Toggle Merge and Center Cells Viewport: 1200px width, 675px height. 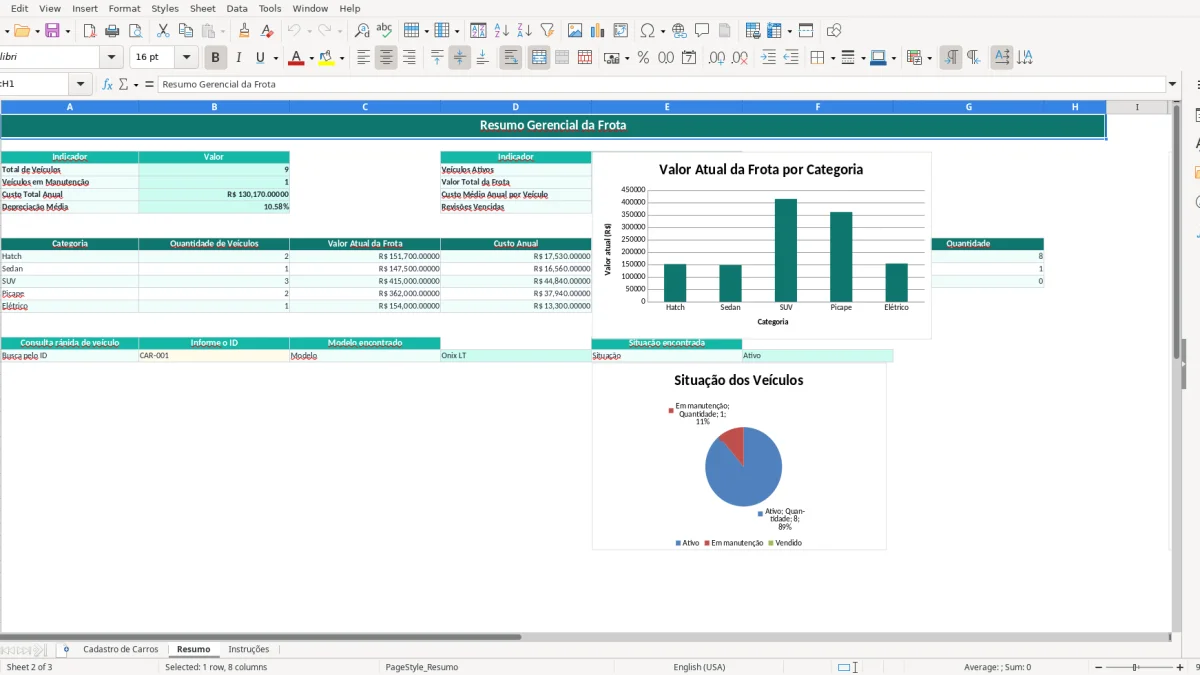[x=539, y=58]
